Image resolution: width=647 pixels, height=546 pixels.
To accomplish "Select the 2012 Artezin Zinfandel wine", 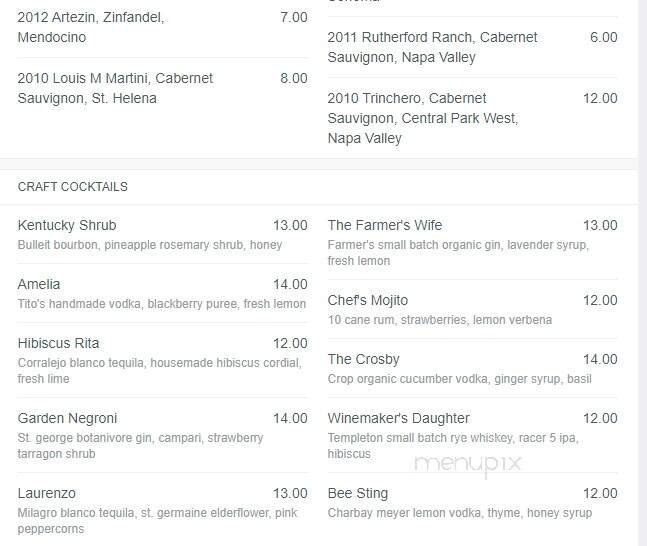I will 91,27.
